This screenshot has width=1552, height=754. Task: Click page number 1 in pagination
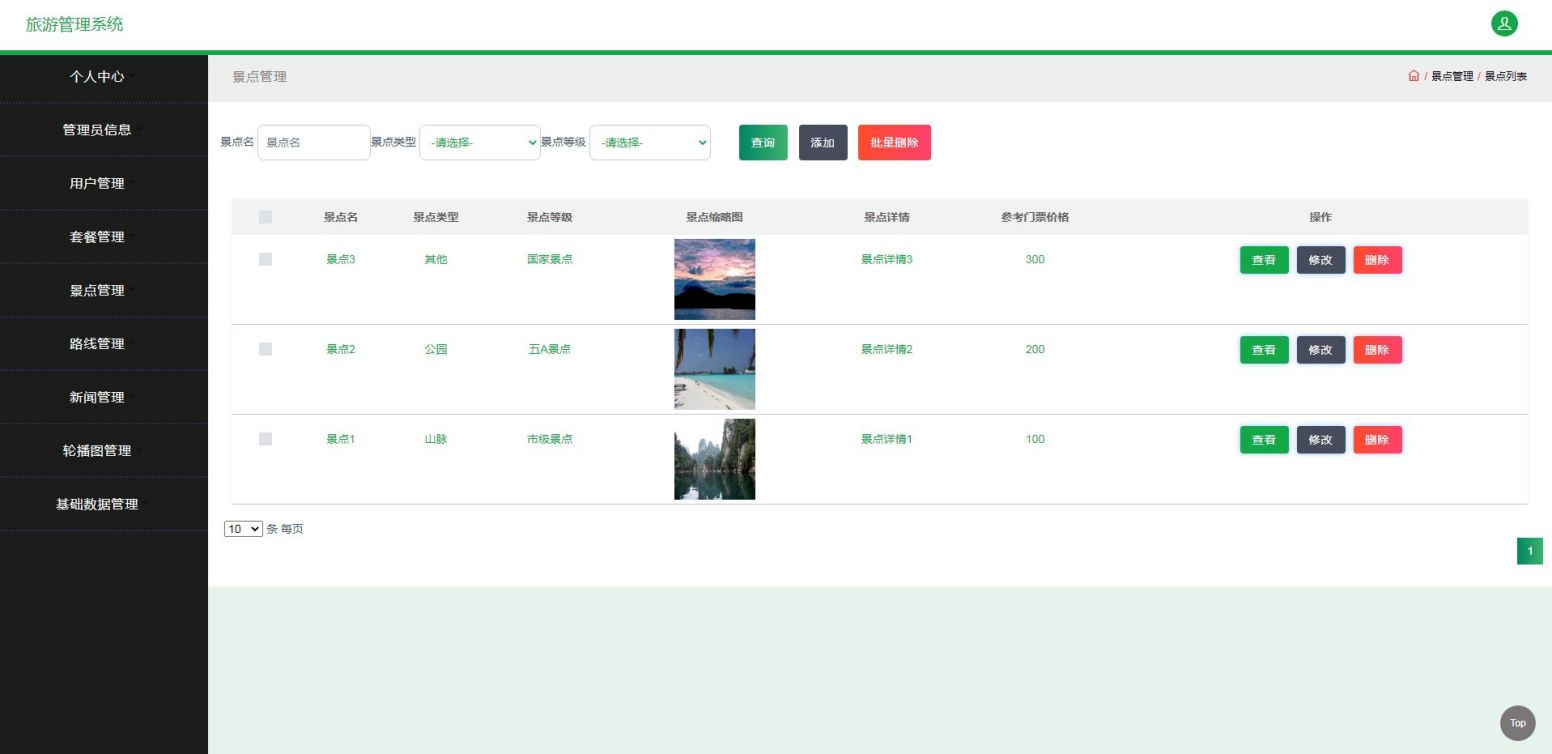point(1530,551)
